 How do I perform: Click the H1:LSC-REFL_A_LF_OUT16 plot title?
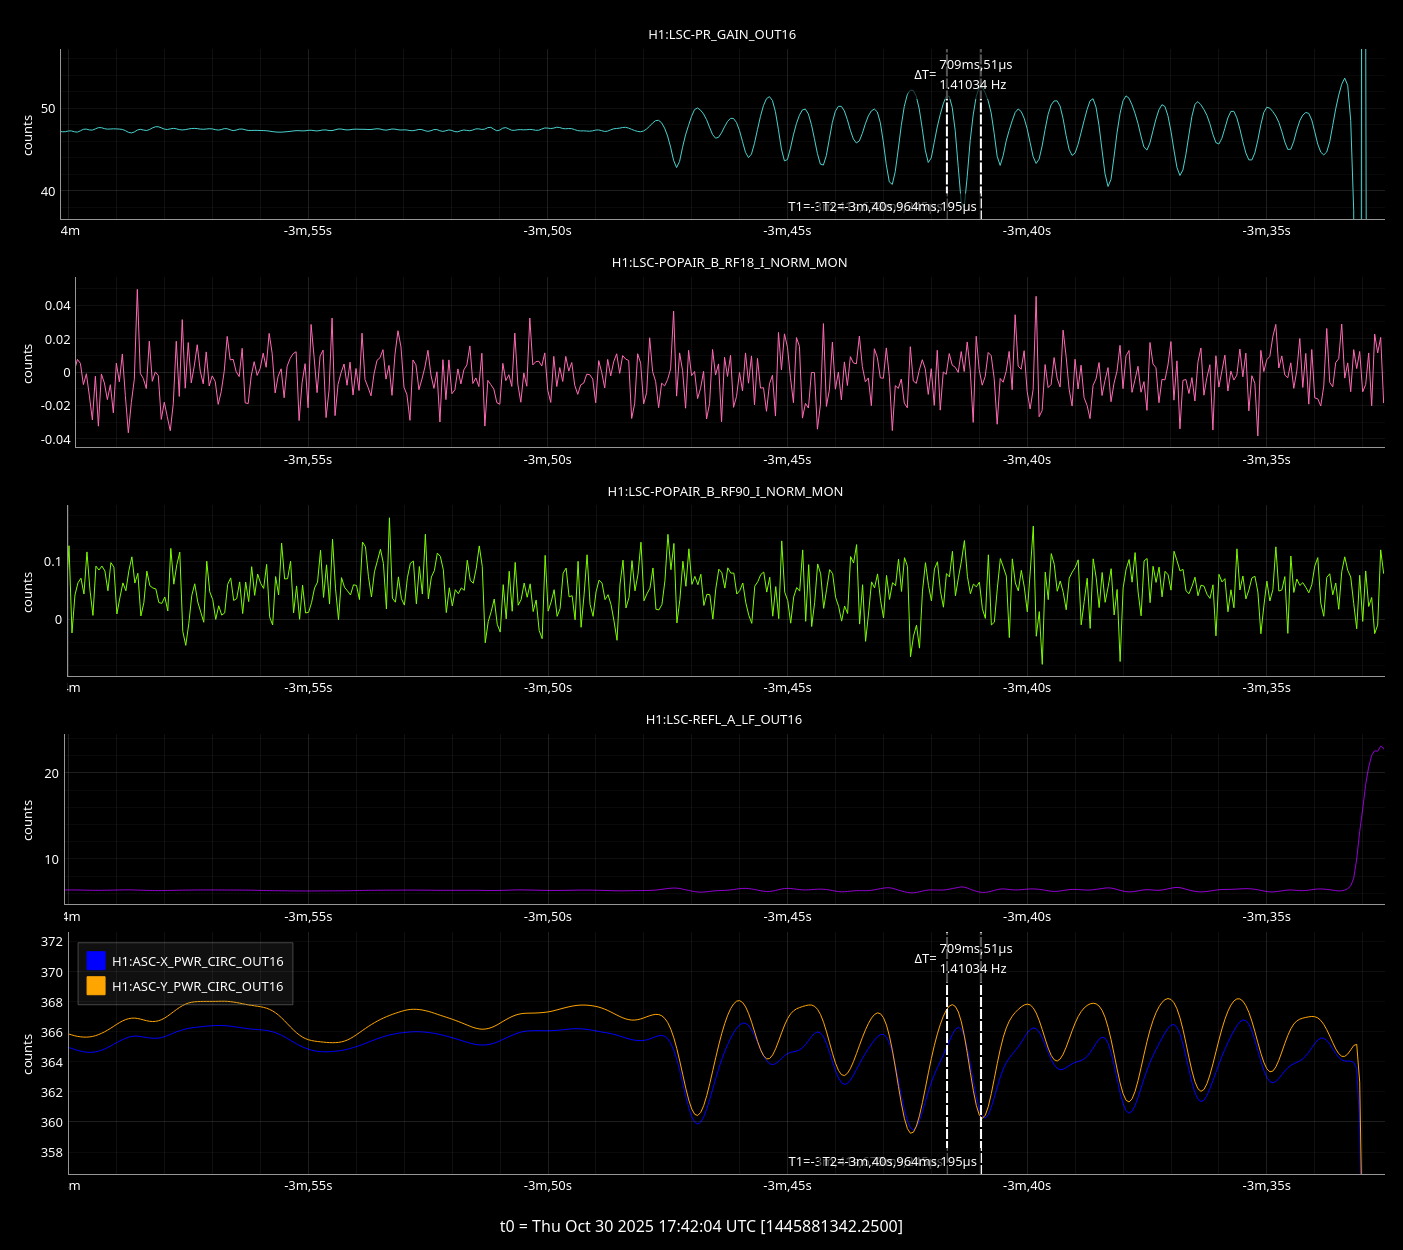point(724,720)
